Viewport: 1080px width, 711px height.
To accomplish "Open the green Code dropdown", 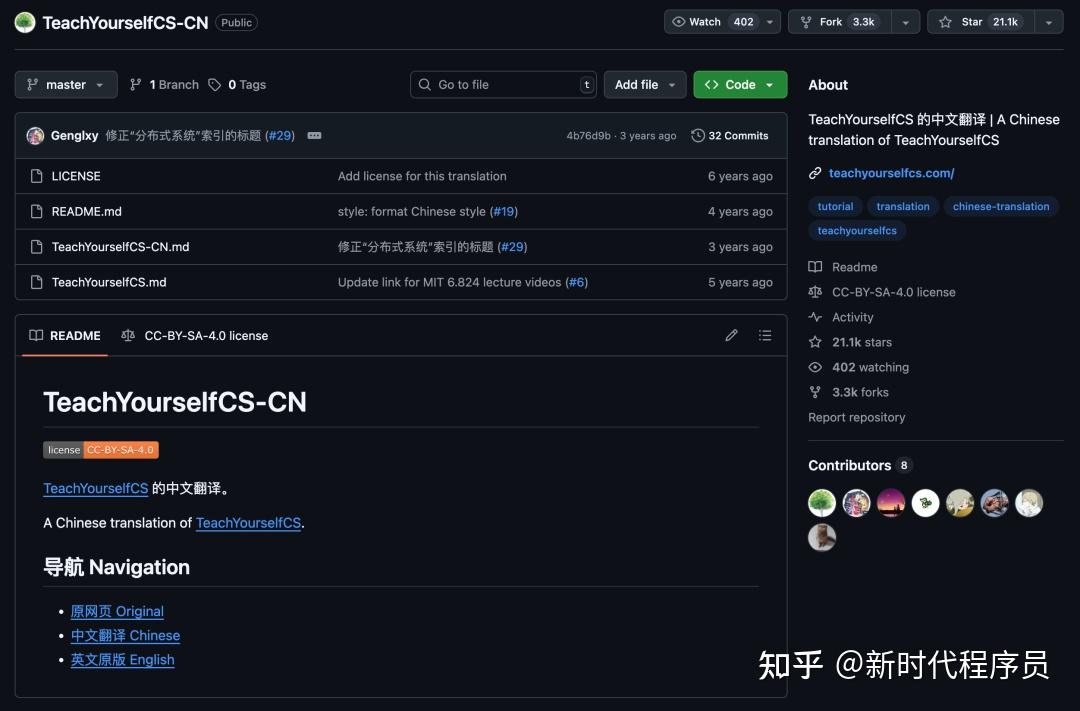I will coord(740,85).
